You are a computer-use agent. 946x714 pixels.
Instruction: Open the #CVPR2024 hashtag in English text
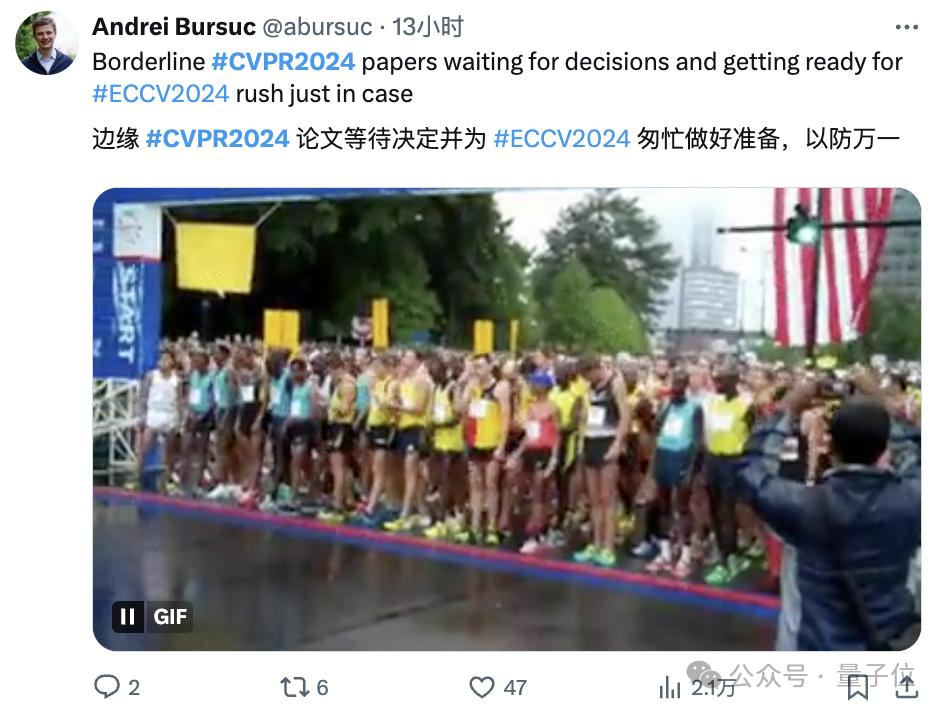pos(284,62)
